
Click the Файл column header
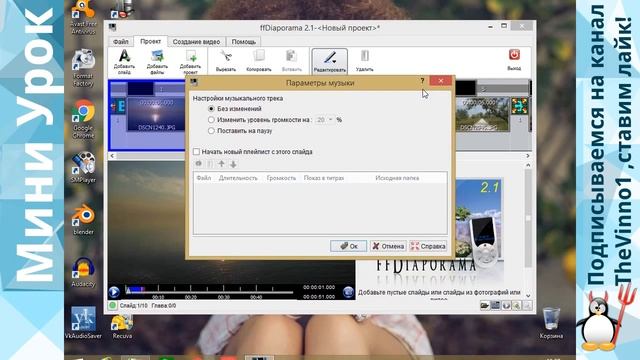point(204,178)
